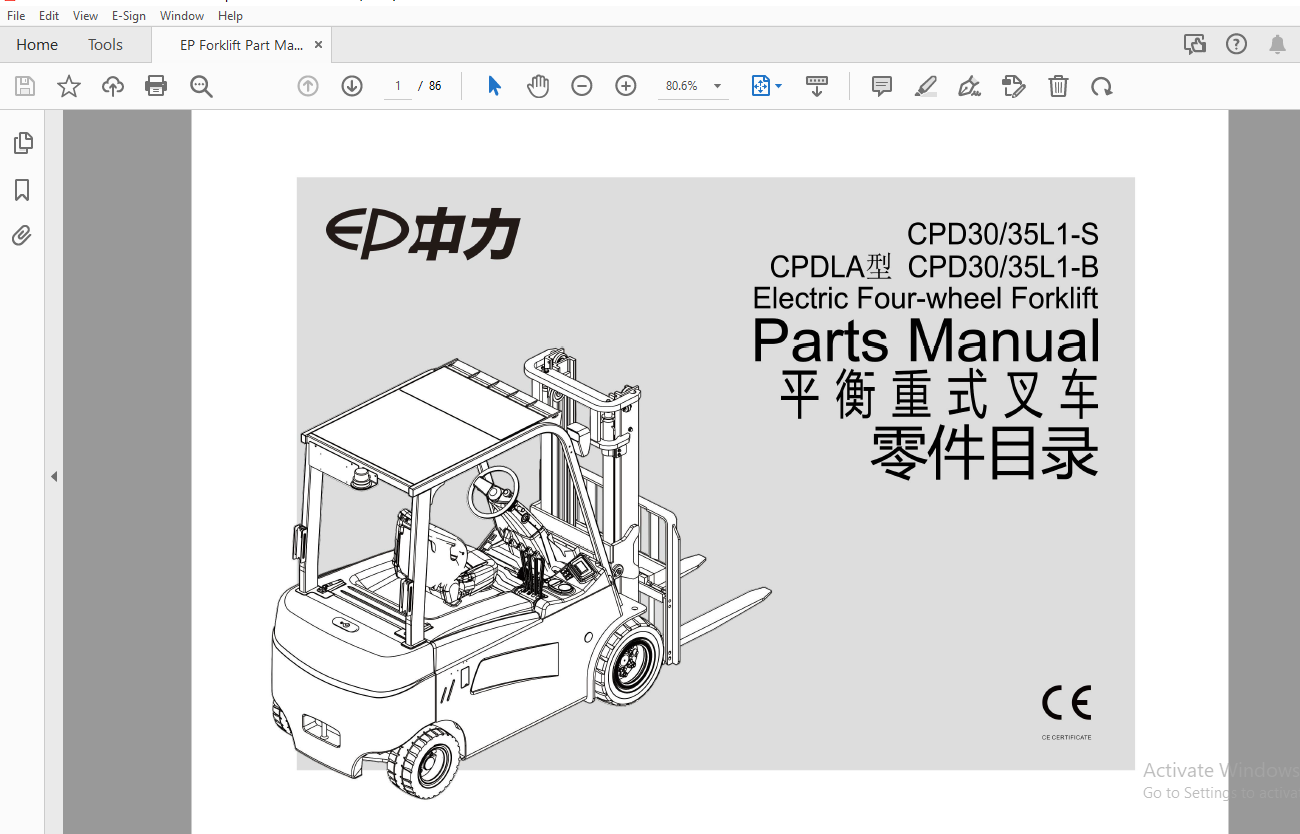Click the scrolling mode keyboard icon

817,86
